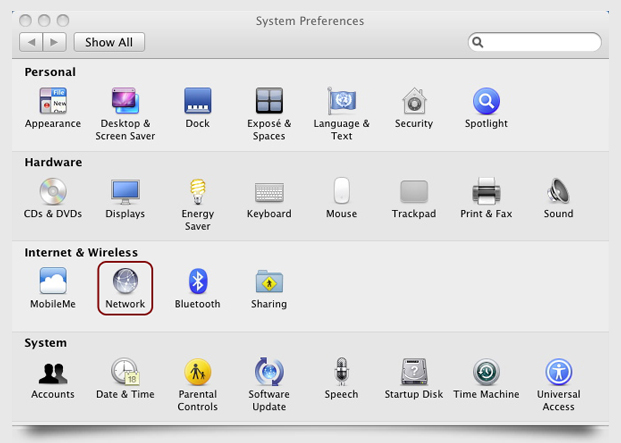
Task: Open the Mouse preferences
Action: 341,198
